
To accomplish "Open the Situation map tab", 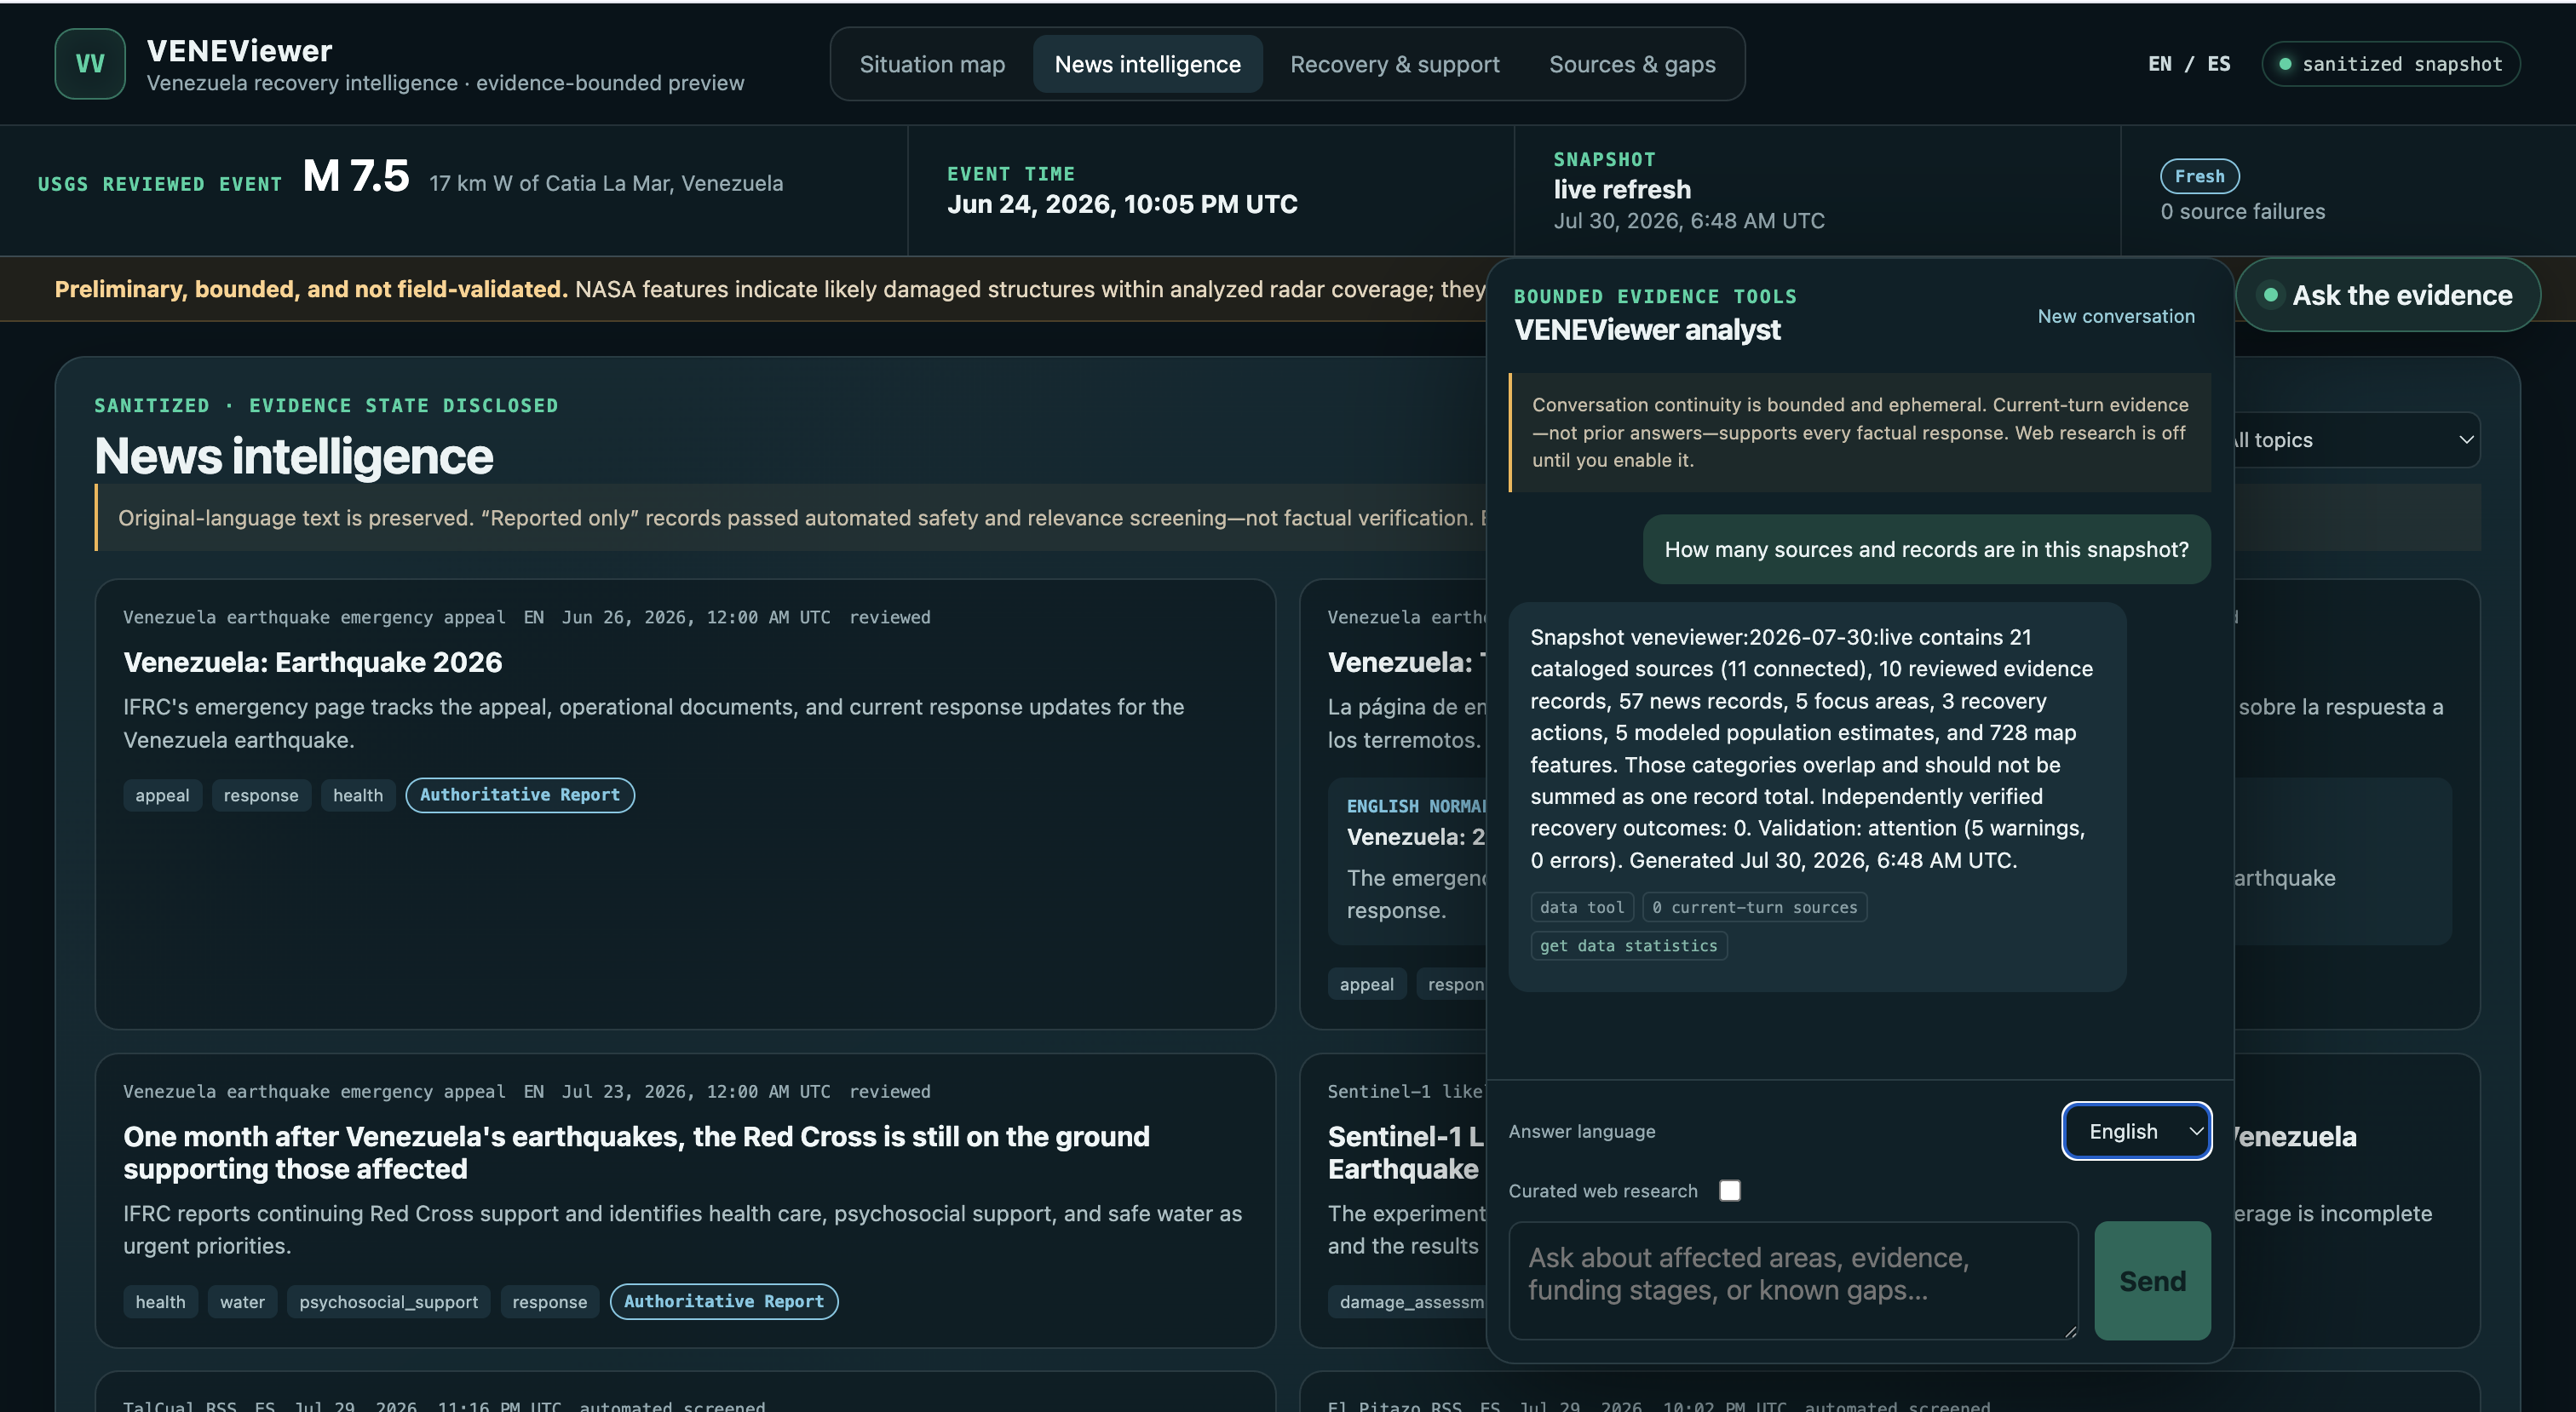I will [932, 64].
